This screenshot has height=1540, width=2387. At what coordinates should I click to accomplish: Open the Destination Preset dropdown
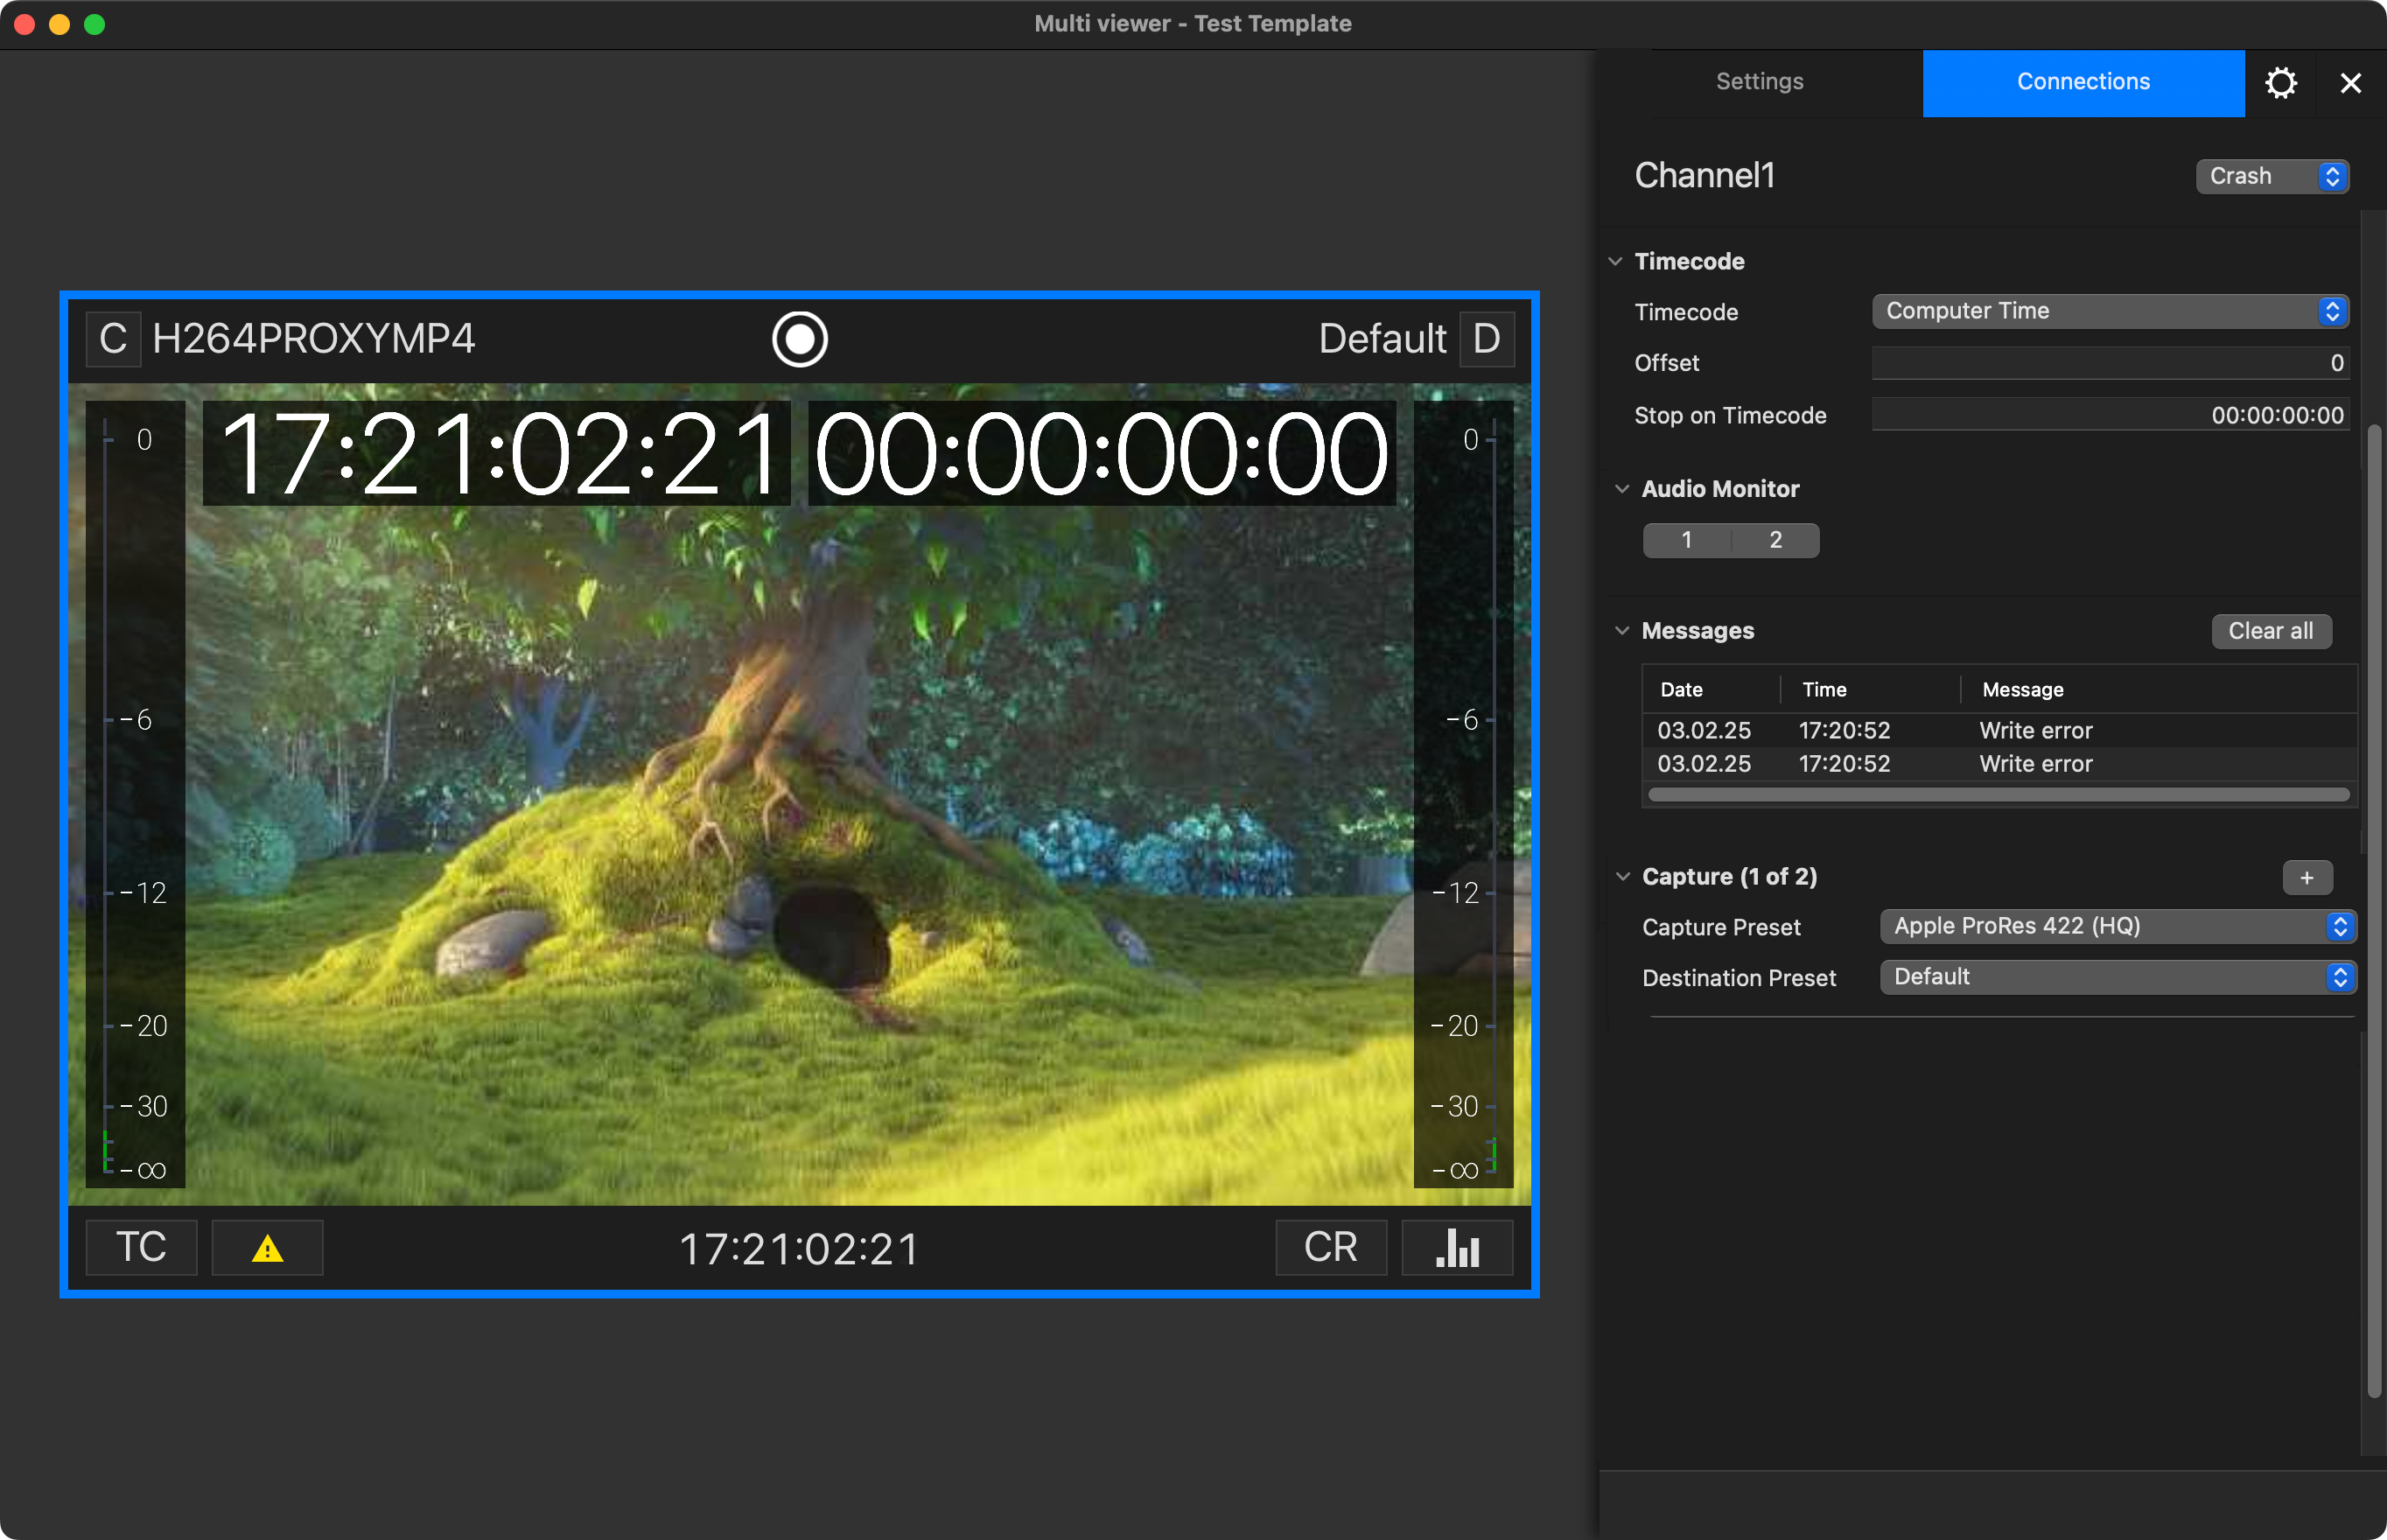2118,977
